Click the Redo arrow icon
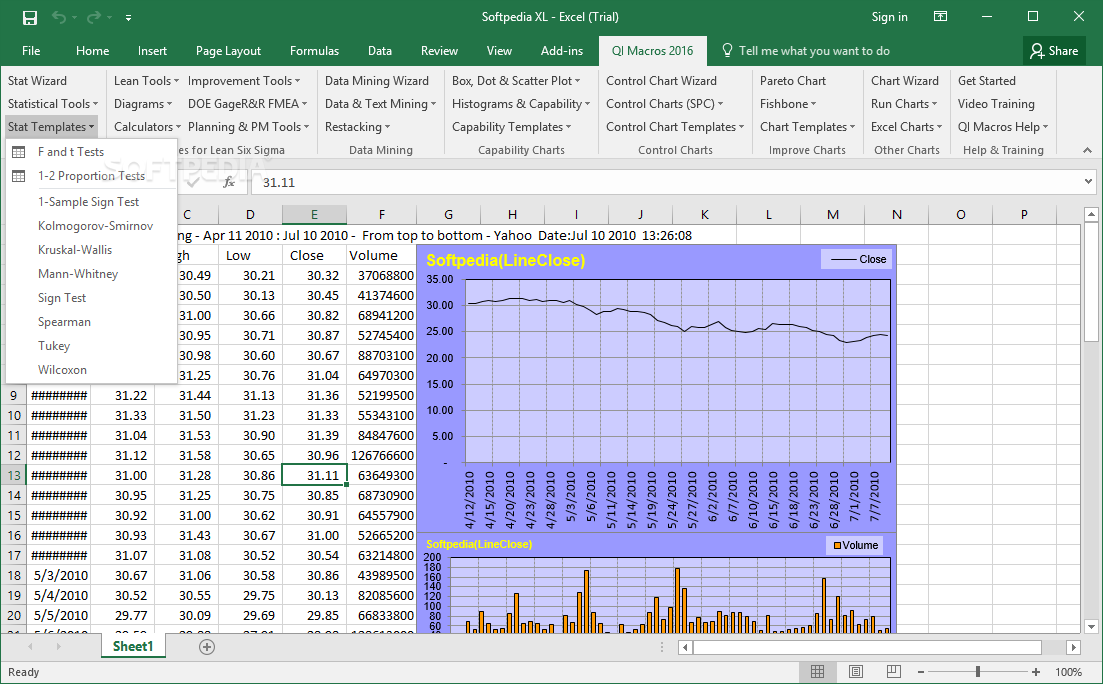Viewport: 1103px width, 684px height. [94, 18]
